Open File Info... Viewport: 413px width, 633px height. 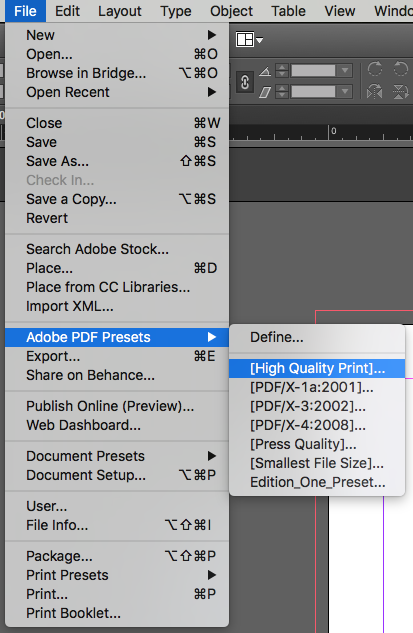[x=117, y=525]
